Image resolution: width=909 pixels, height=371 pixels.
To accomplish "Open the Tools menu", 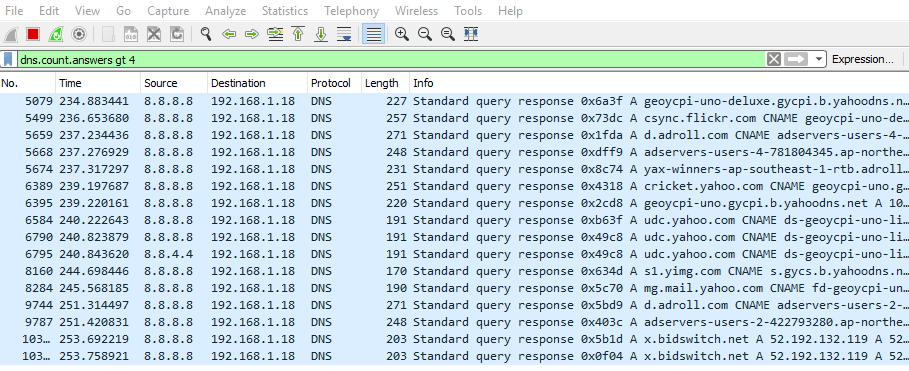I will click(x=468, y=10).
